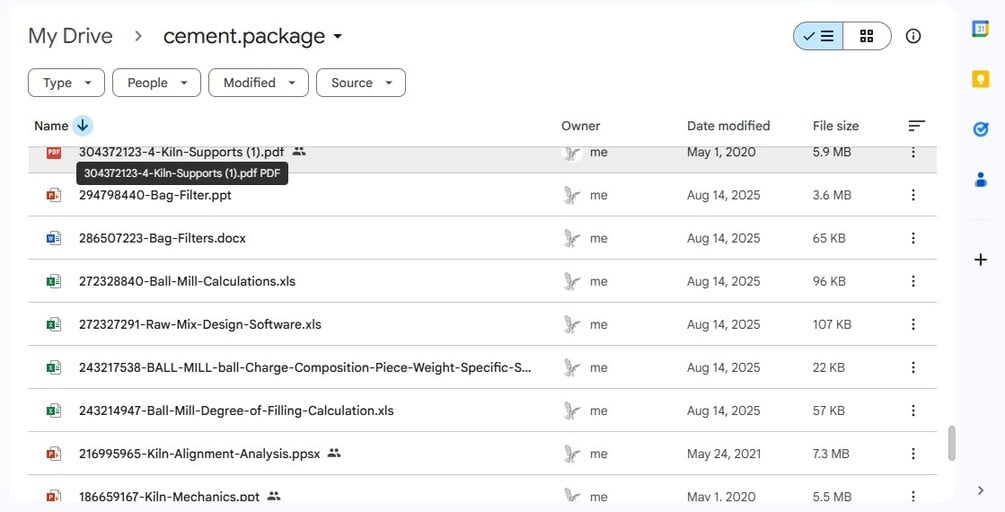
Task: Expand the Type filter dropdown
Action: (x=66, y=83)
